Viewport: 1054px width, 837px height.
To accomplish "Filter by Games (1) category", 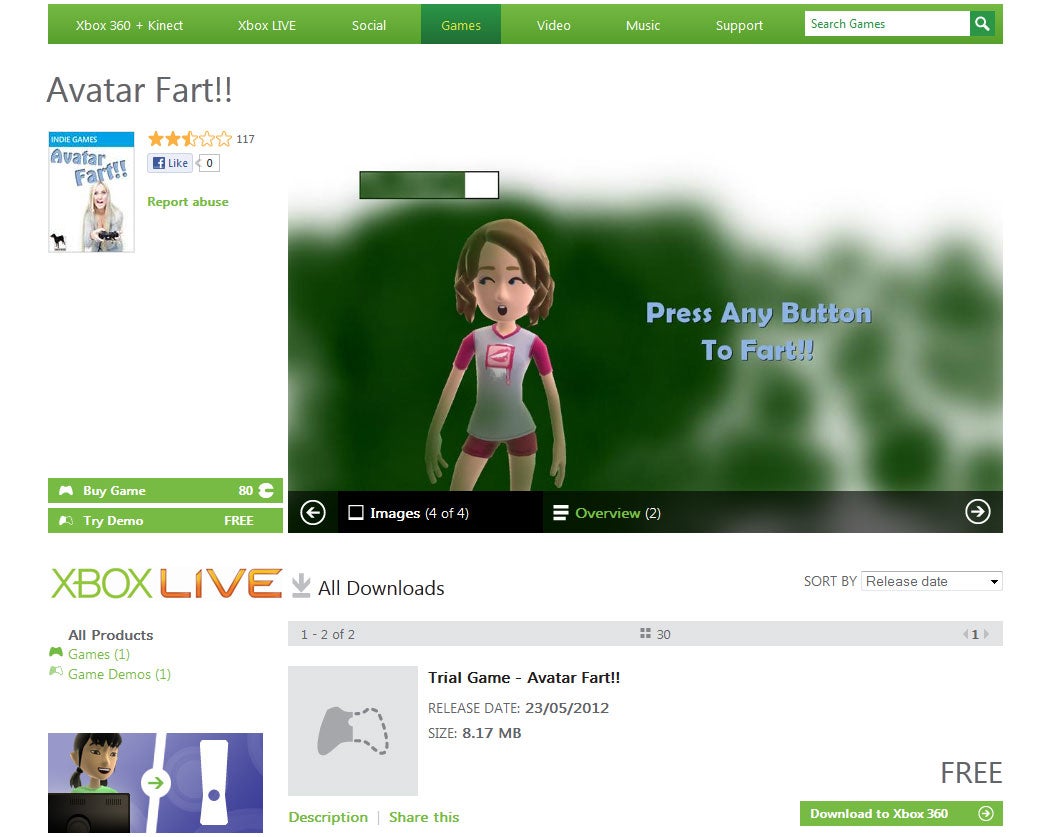I will point(99,654).
